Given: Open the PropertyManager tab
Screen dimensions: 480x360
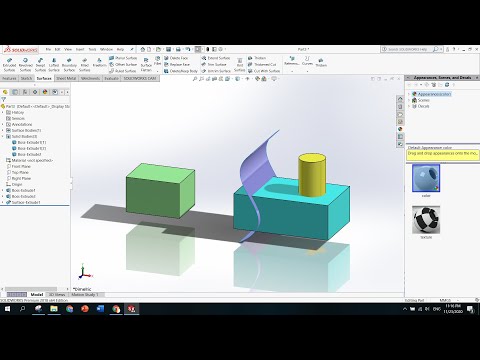Looking at the screenshot, I should click(x=15, y=92).
